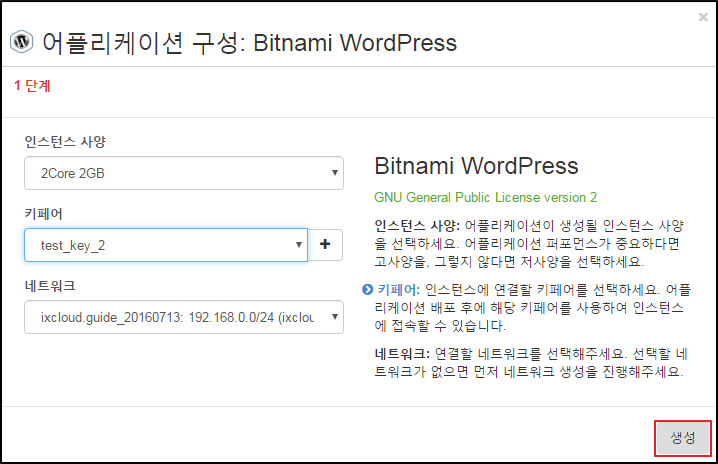Close the dialog with the X button
This screenshot has width=718, height=464.
703,17
